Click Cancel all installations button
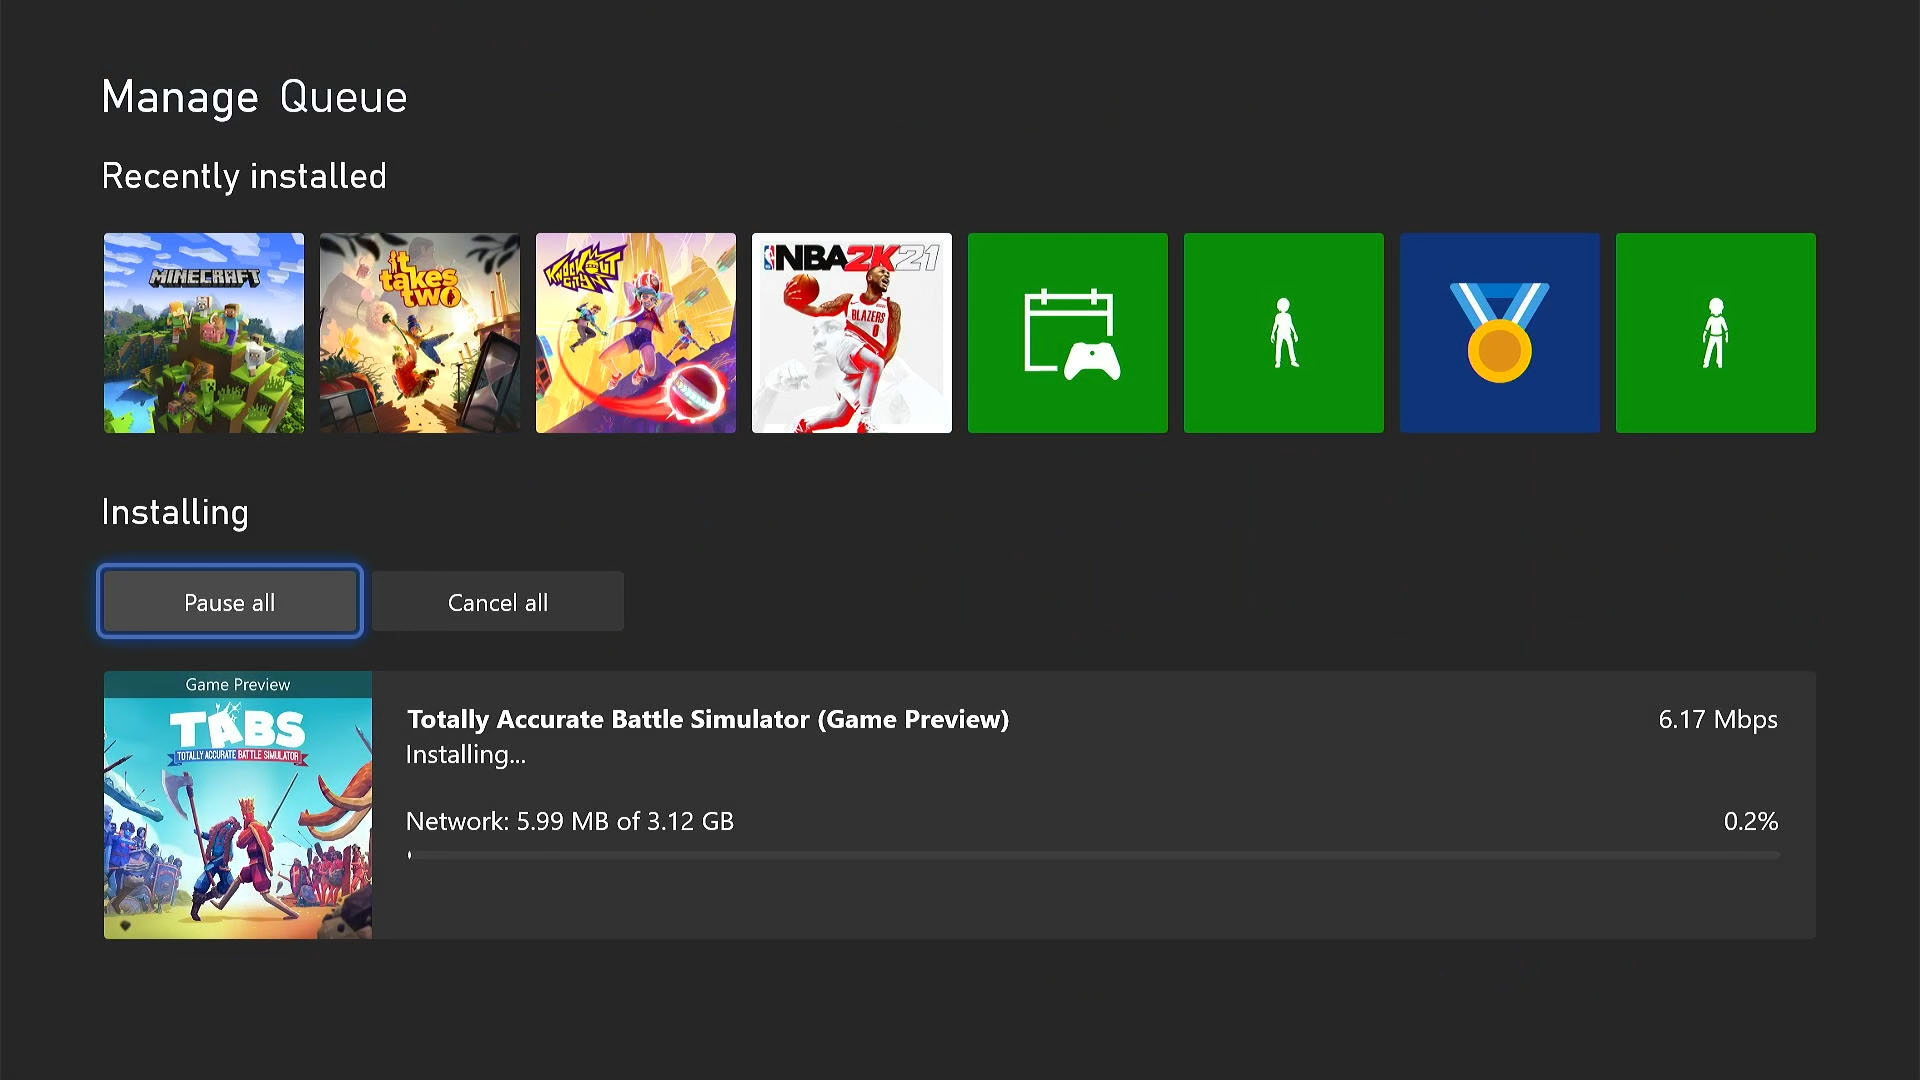Image resolution: width=1920 pixels, height=1080 pixels. point(496,601)
